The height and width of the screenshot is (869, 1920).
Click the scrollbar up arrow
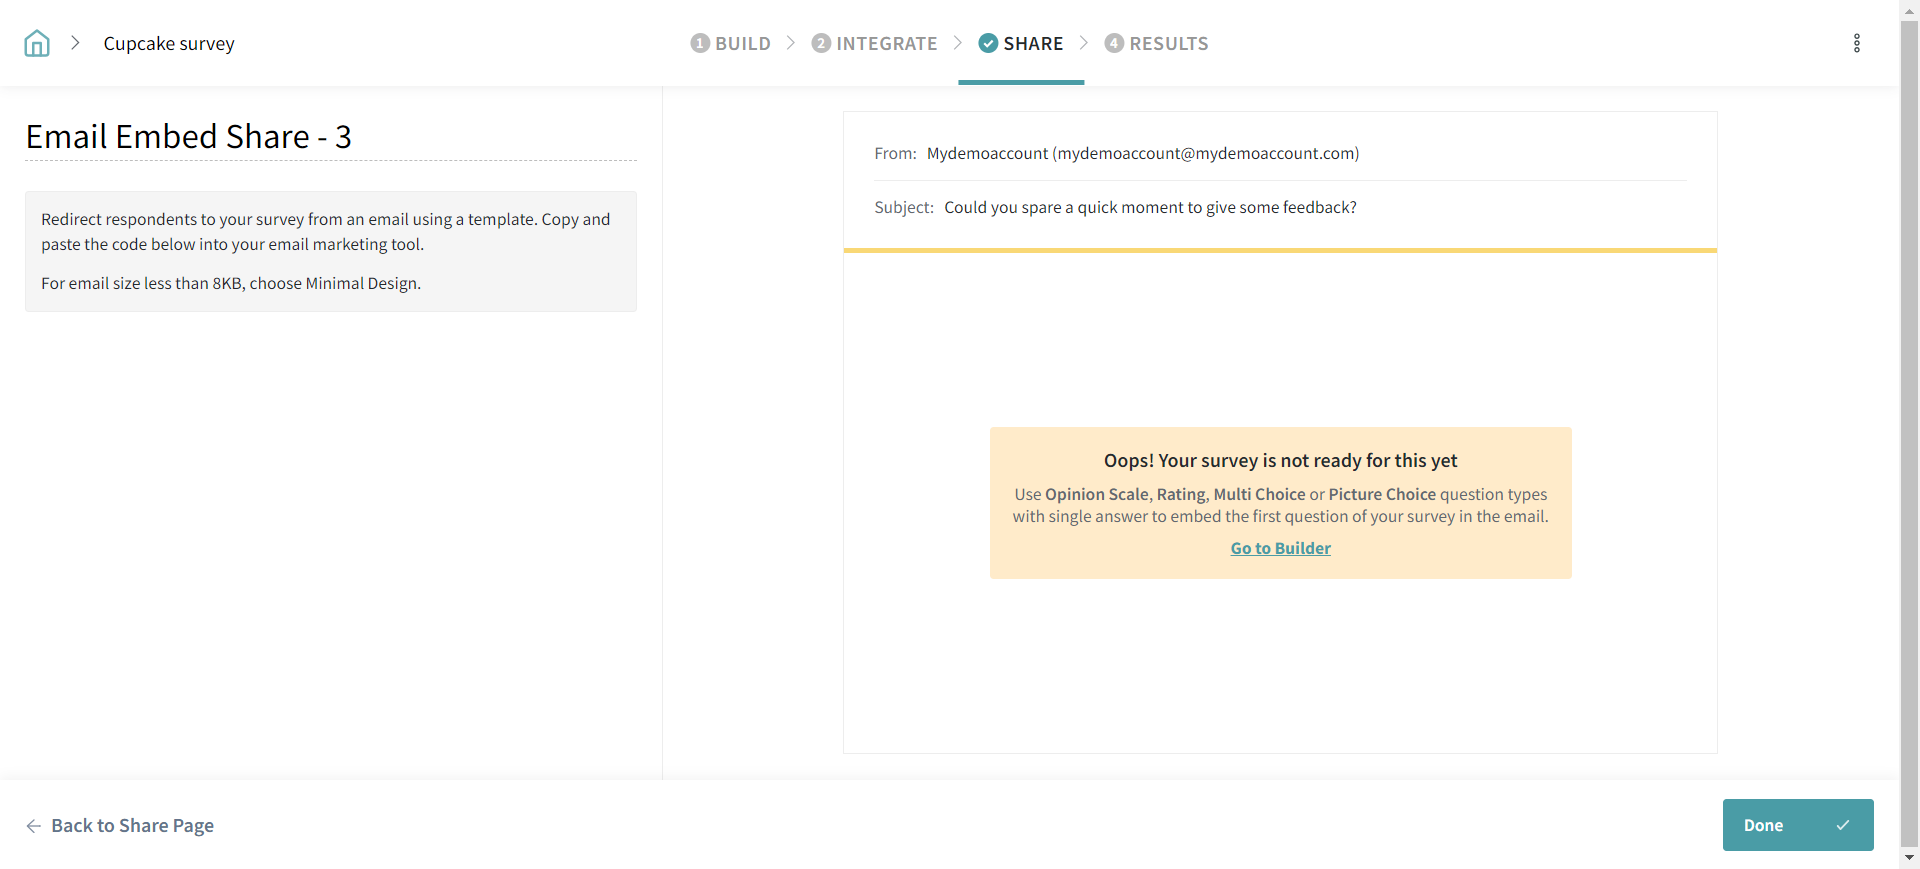[1909, 9]
